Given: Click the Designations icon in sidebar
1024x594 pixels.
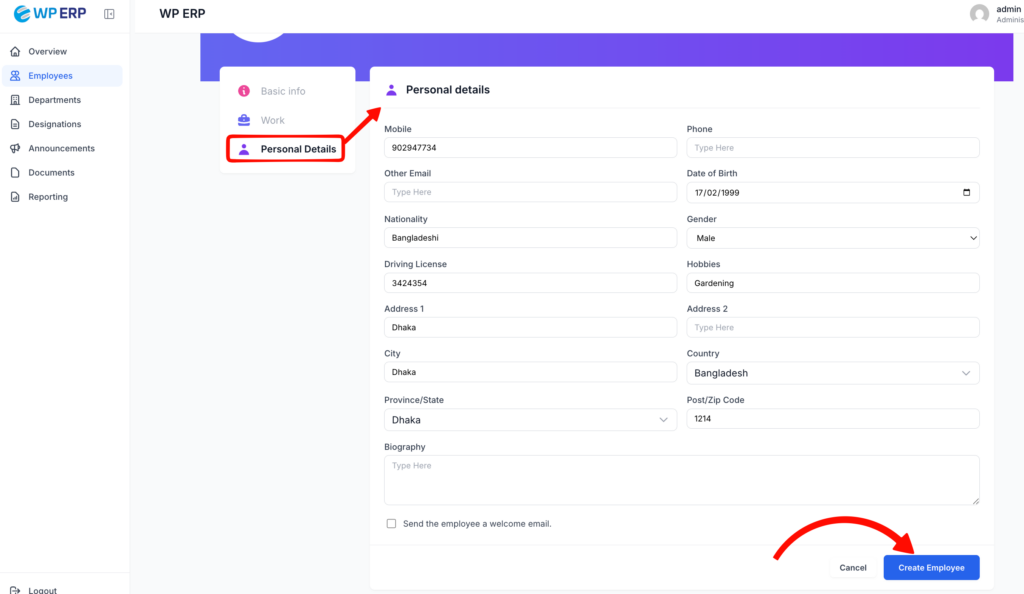Looking at the screenshot, I should [x=15, y=124].
